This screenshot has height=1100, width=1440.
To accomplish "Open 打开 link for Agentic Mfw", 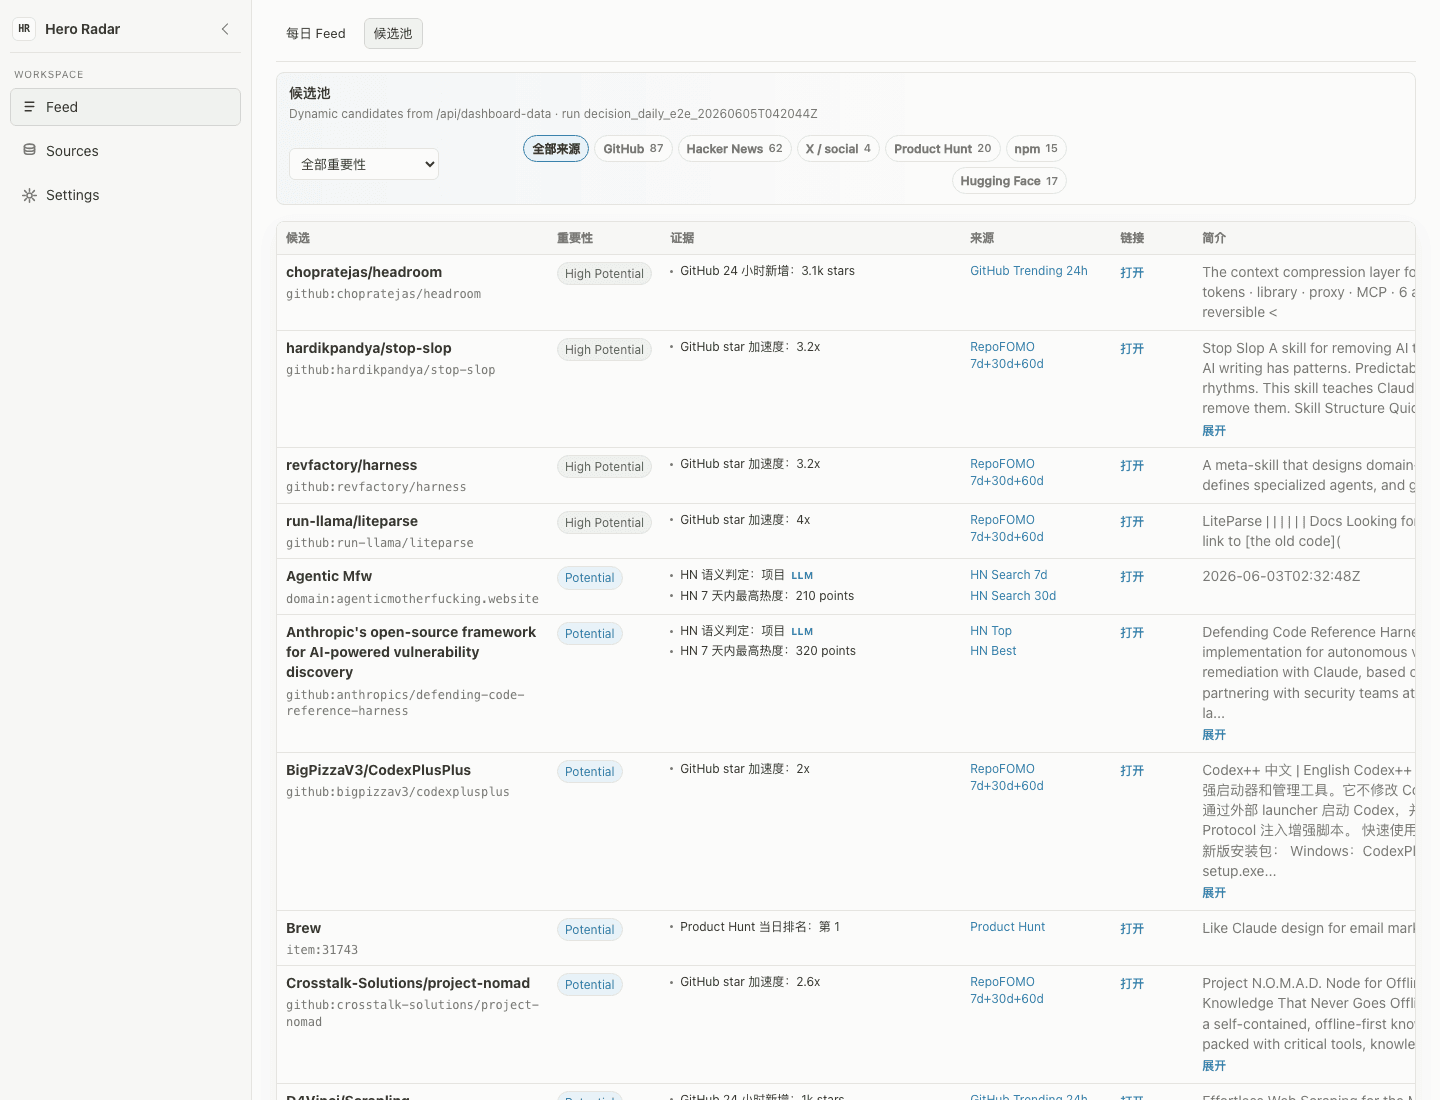I will (x=1132, y=576).
